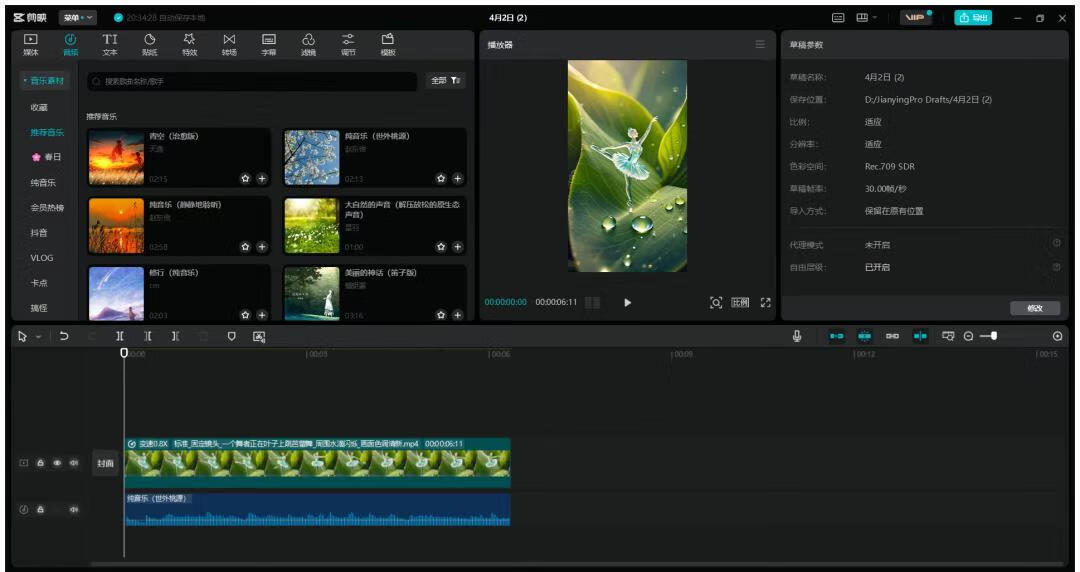This screenshot has height=572, width=1080.
Task: Click the preview zoom-fit scan icon
Action: [716, 303]
